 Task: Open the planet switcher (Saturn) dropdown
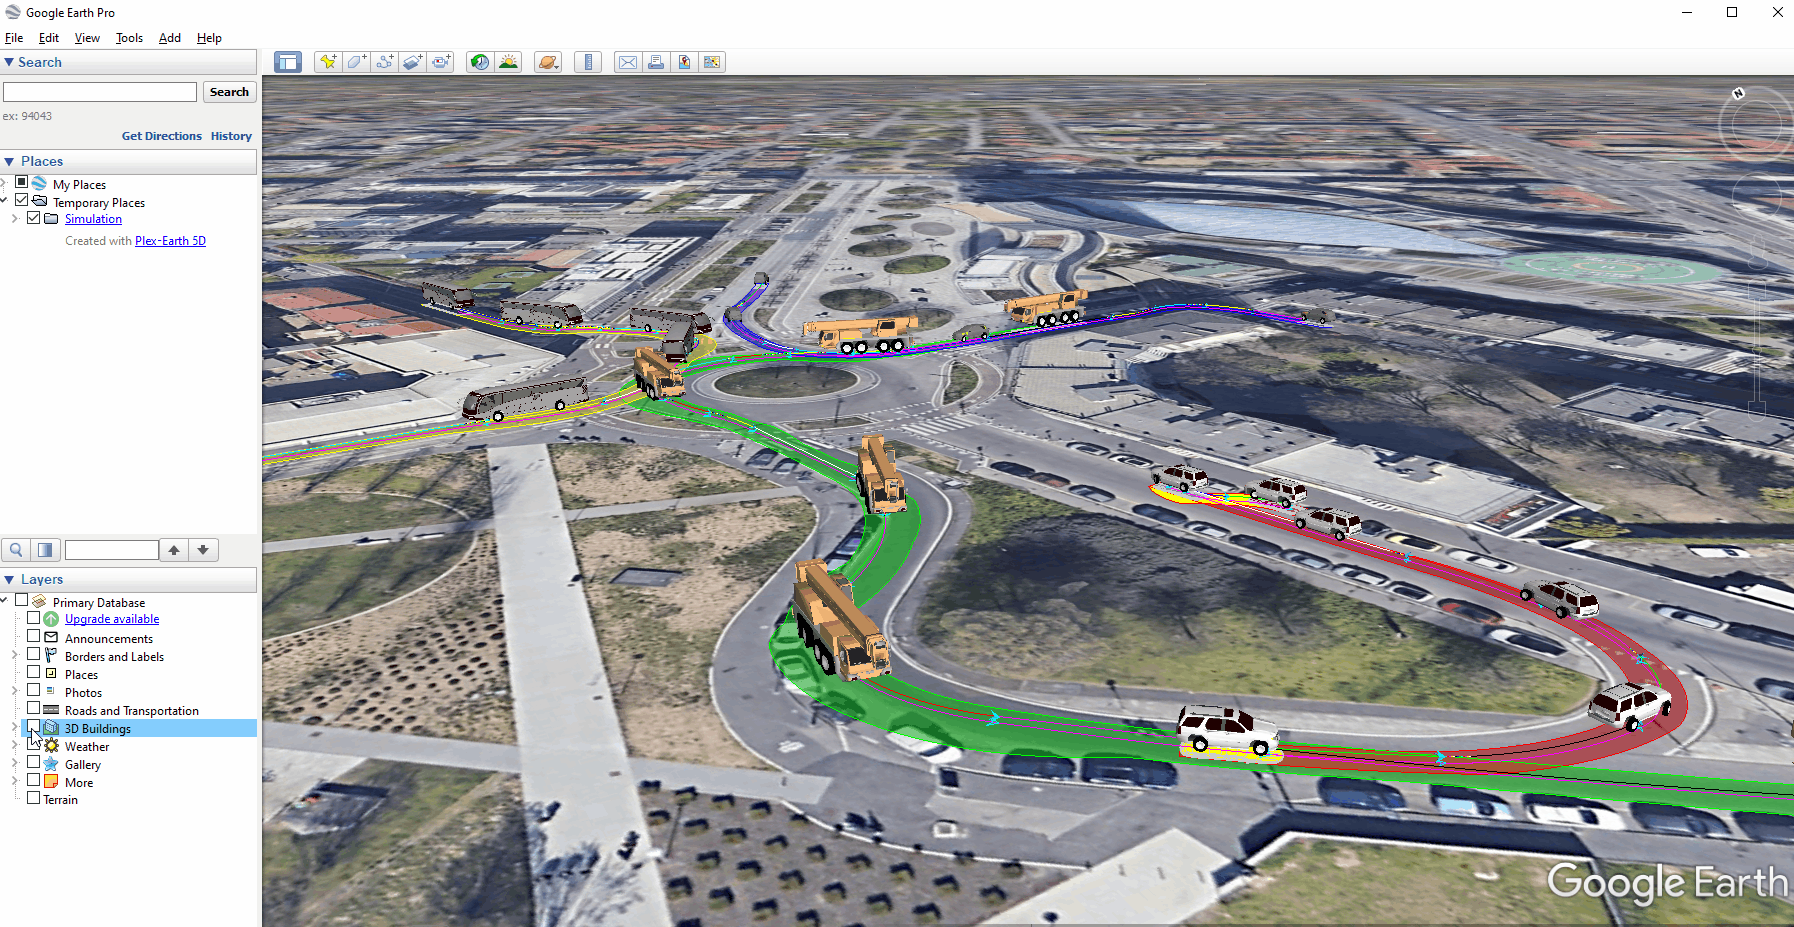[548, 62]
